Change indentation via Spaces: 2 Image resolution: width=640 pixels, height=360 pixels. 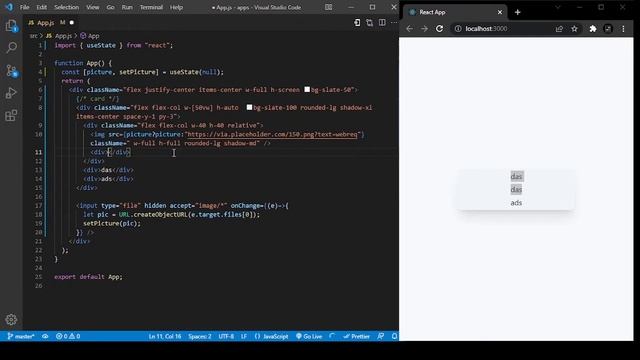(x=200, y=336)
